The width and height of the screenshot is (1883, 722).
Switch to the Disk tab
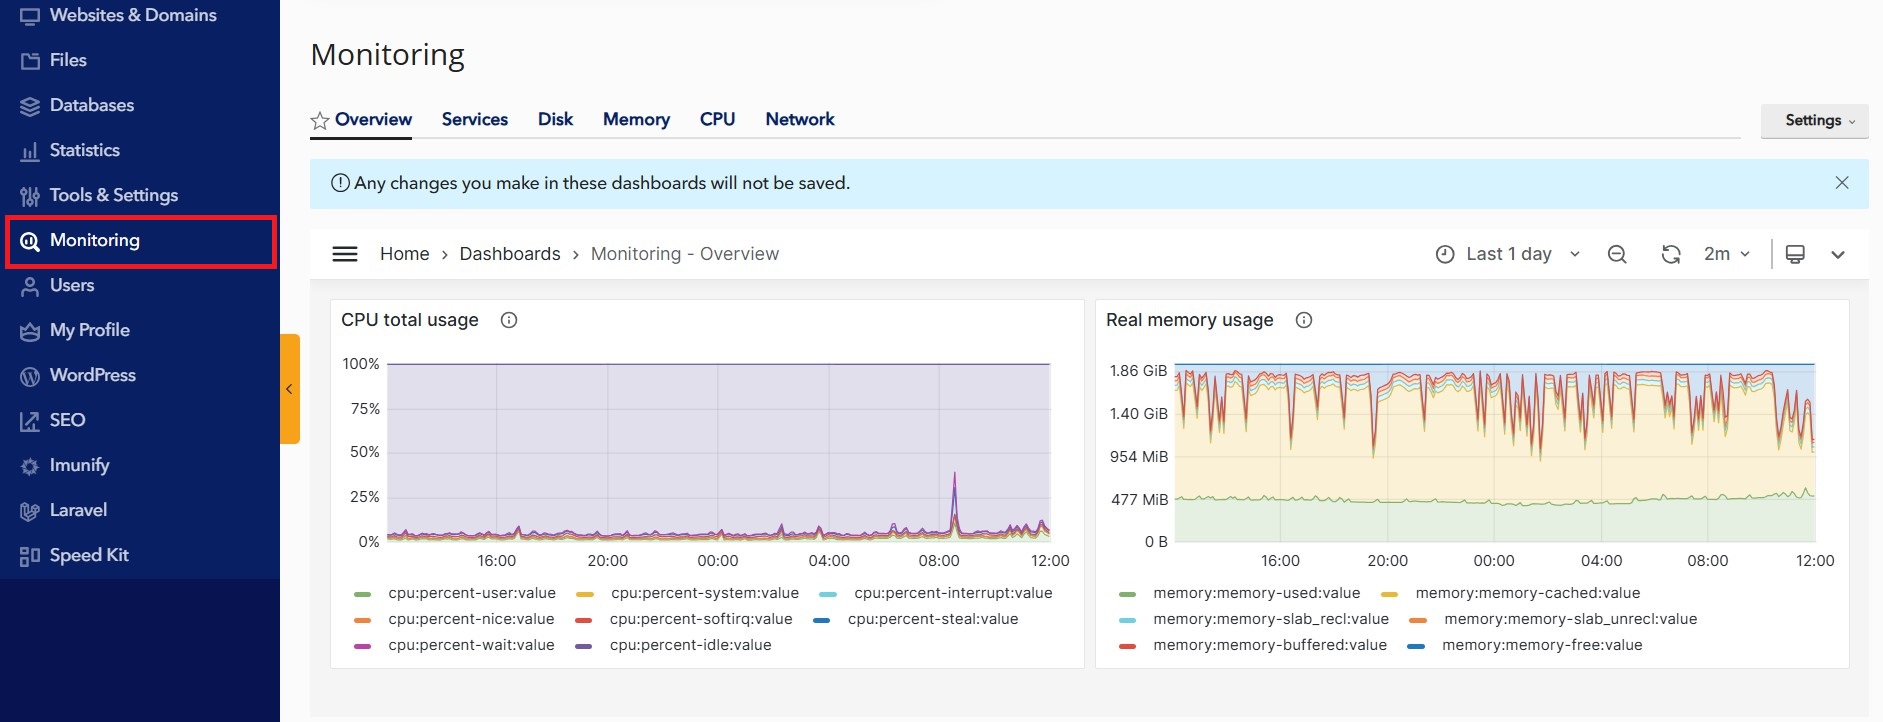click(555, 119)
